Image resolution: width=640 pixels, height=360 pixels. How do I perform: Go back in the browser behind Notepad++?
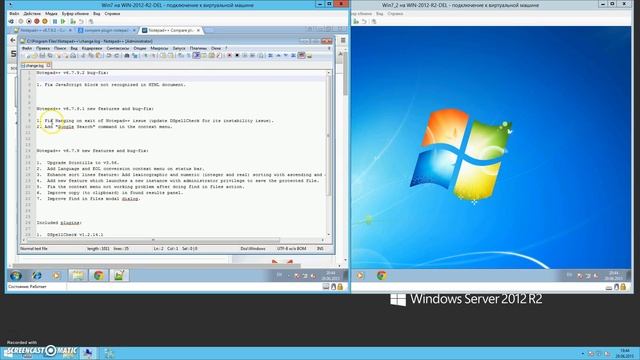click(13, 40)
